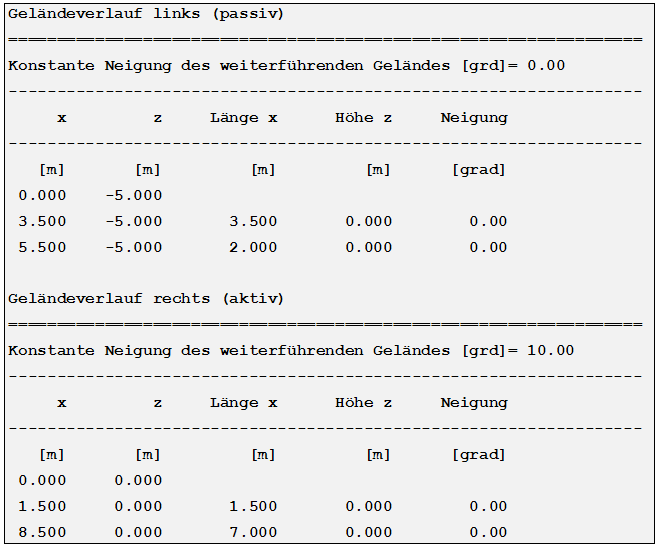Image resolution: width=660 pixels, height=548 pixels.
Task: Select Länge x value 7.000
Action: pos(253,532)
